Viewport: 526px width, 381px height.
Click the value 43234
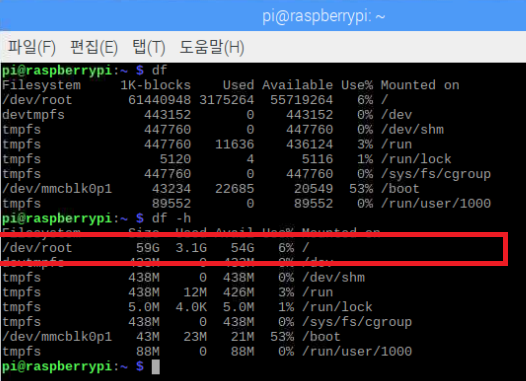click(x=171, y=188)
